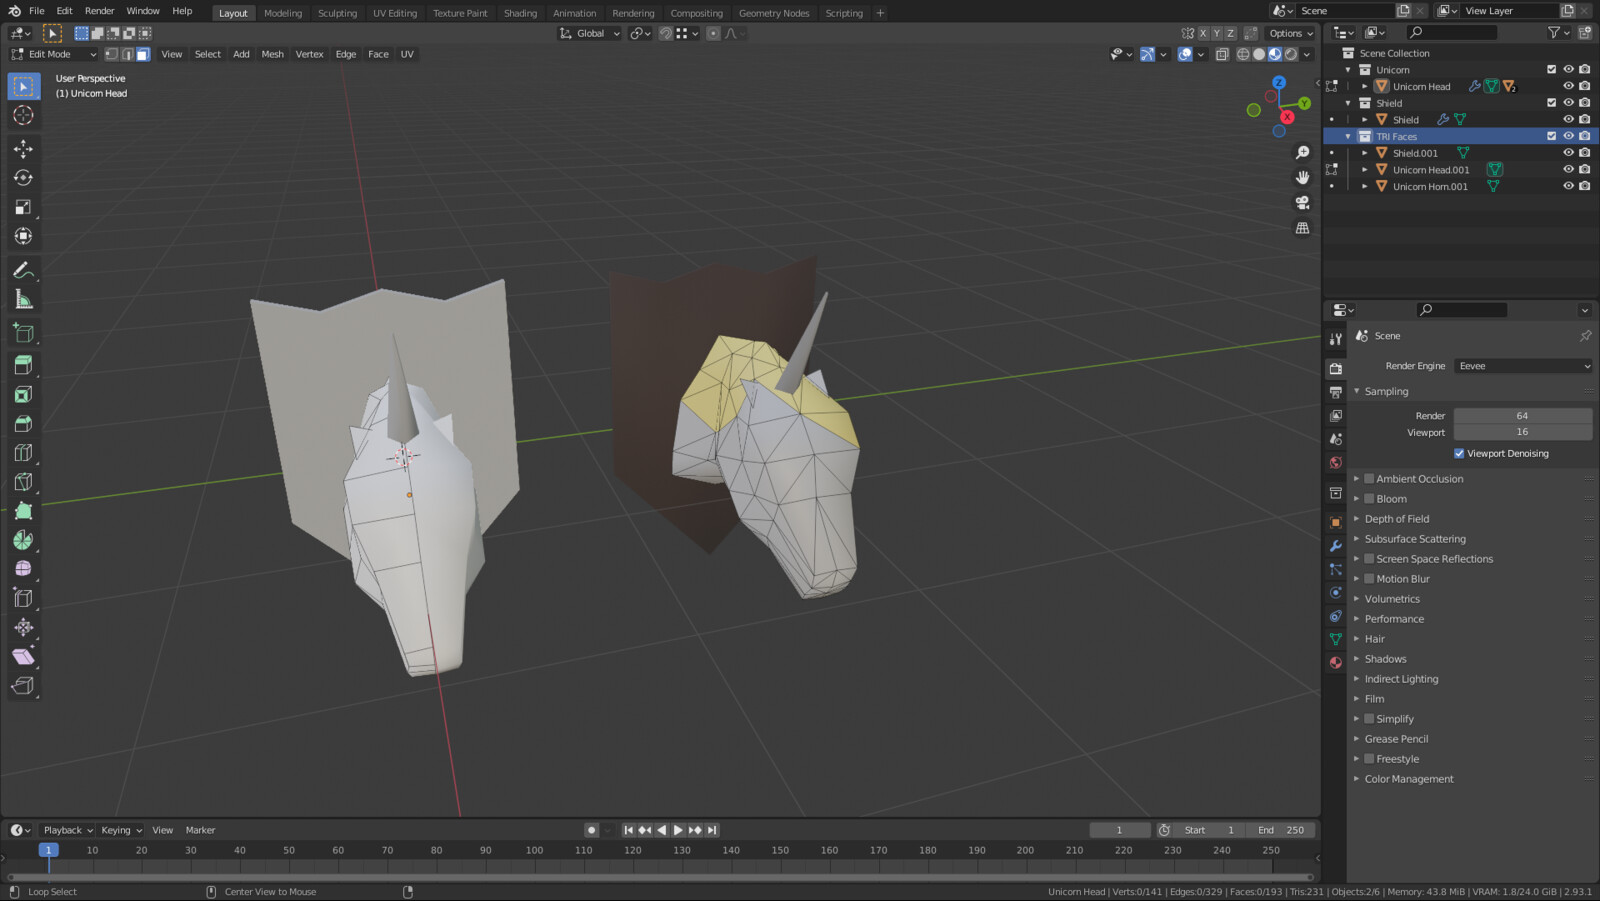Viewport: 1600px width, 901px height.
Task: Jump to end frame button
Action: click(712, 830)
